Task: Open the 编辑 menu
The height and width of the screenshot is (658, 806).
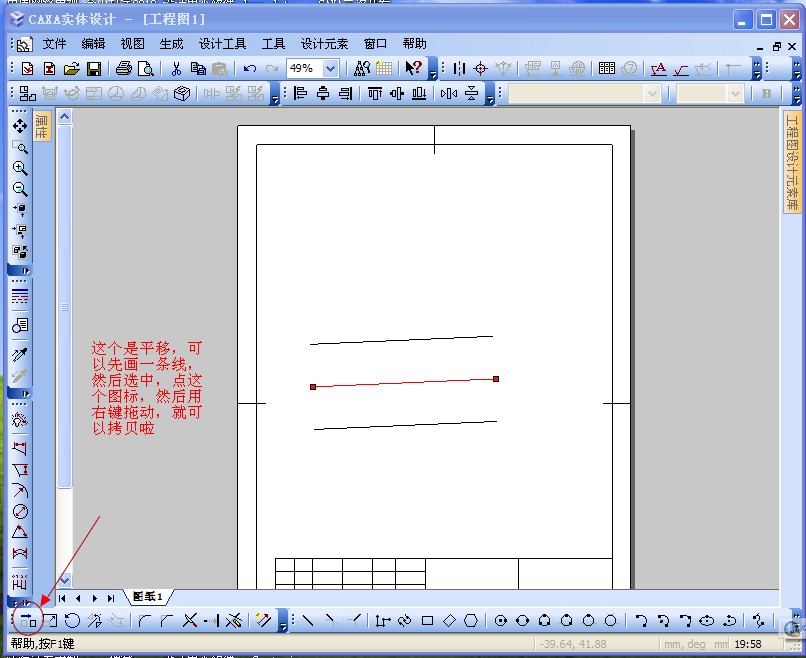Action: point(93,44)
